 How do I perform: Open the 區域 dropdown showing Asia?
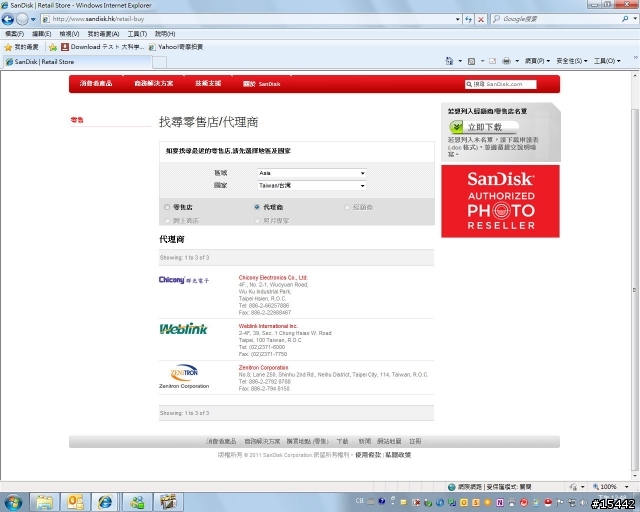pyautogui.click(x=311, y=173)
